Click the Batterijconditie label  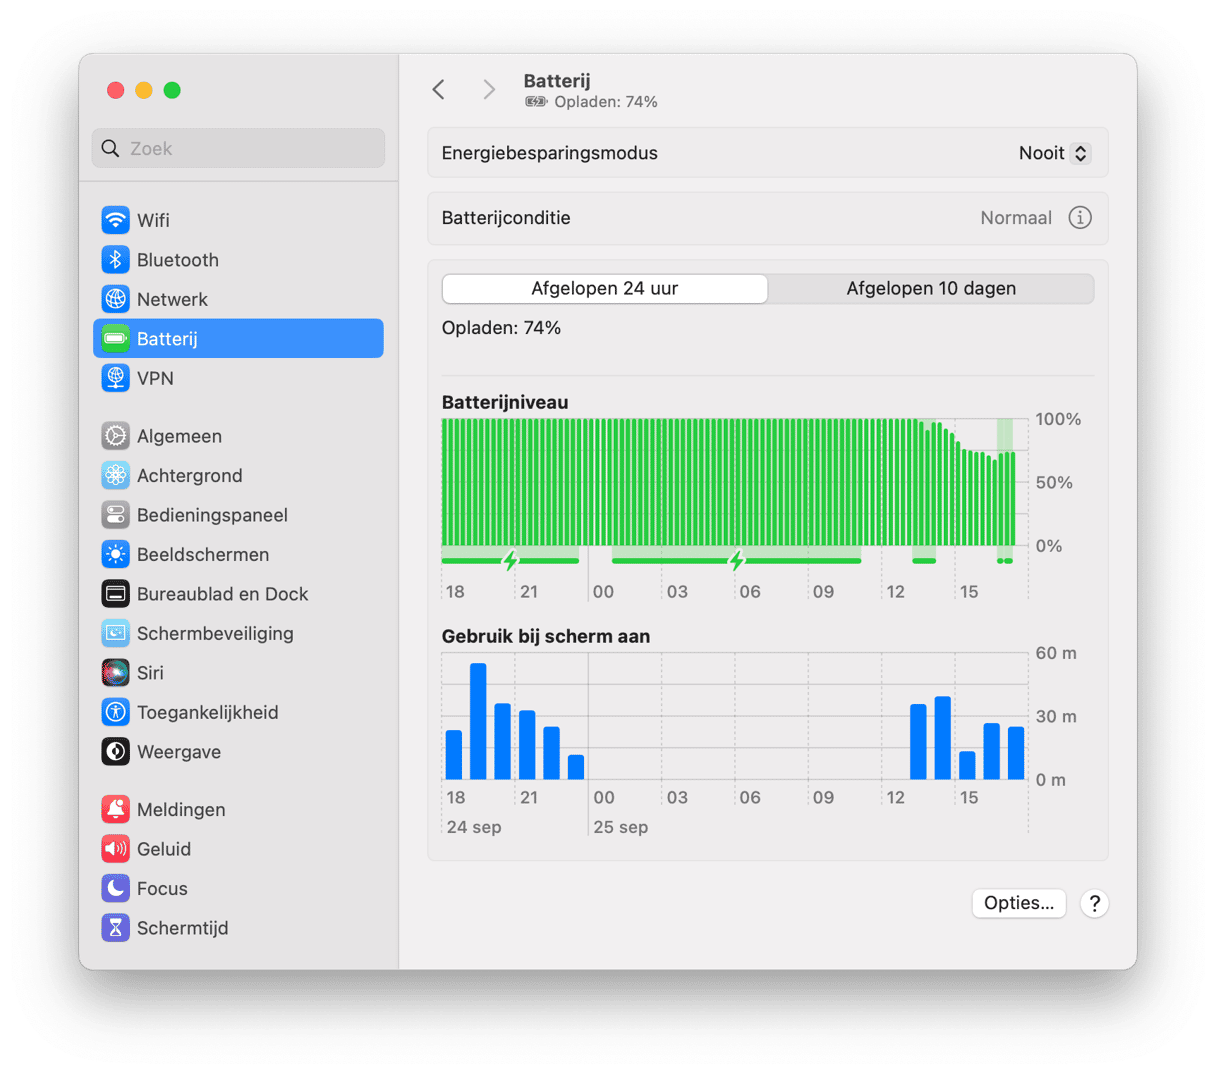[x=506, y=218]
